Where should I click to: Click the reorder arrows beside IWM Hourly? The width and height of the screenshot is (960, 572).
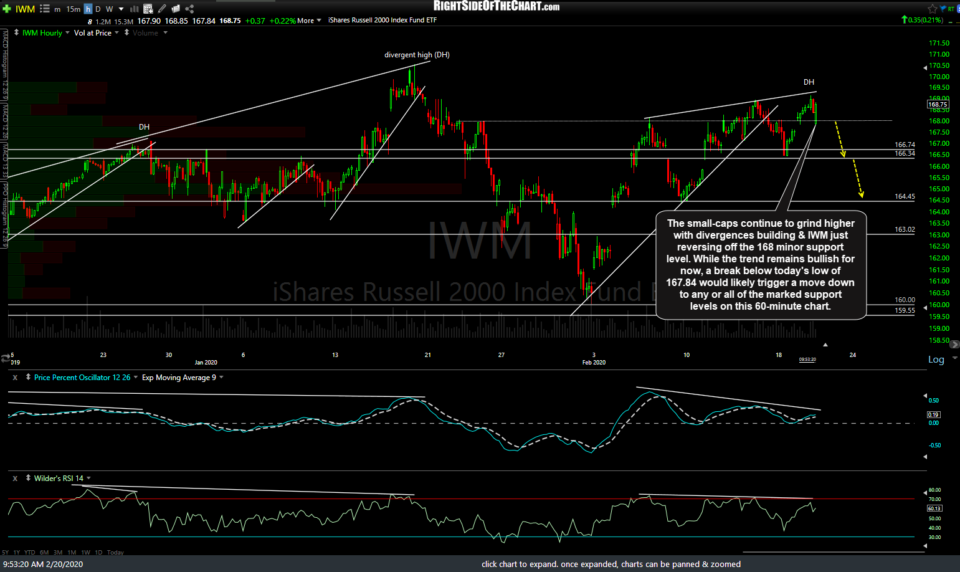(x=16, y=32)
